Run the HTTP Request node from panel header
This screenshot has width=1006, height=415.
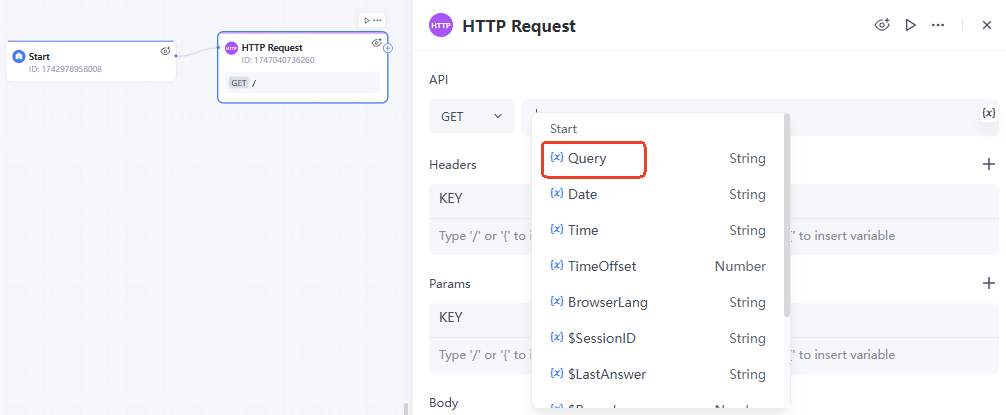pyautogui.click(x=910, y=26)
